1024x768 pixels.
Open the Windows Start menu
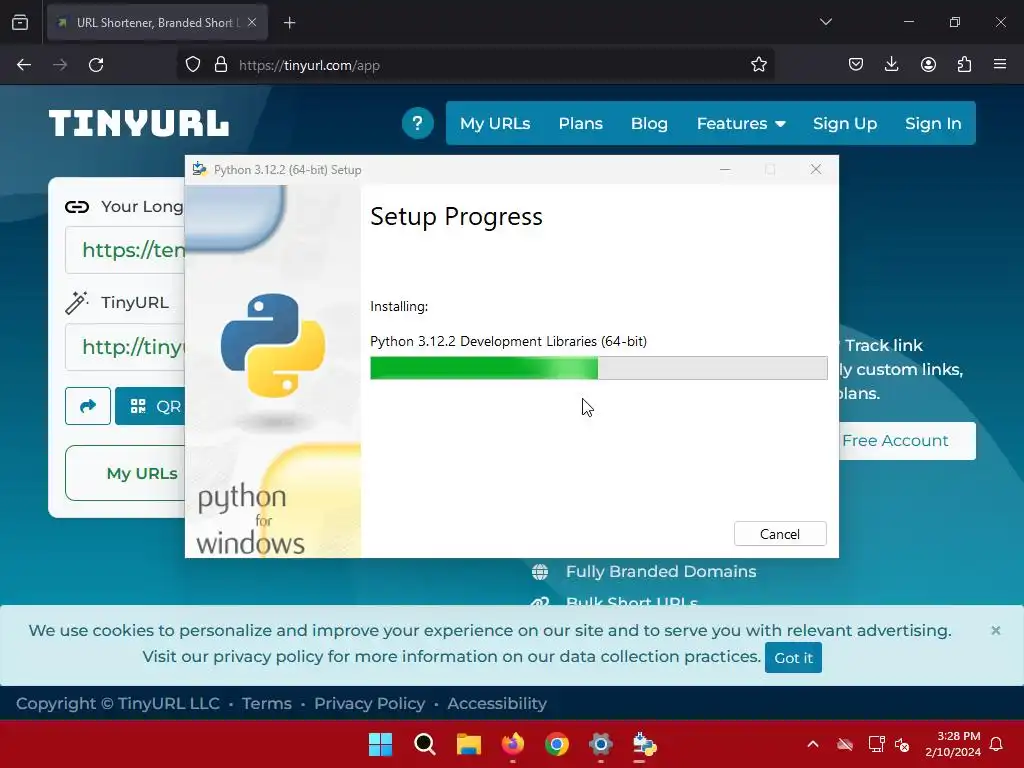pos(381,744)
